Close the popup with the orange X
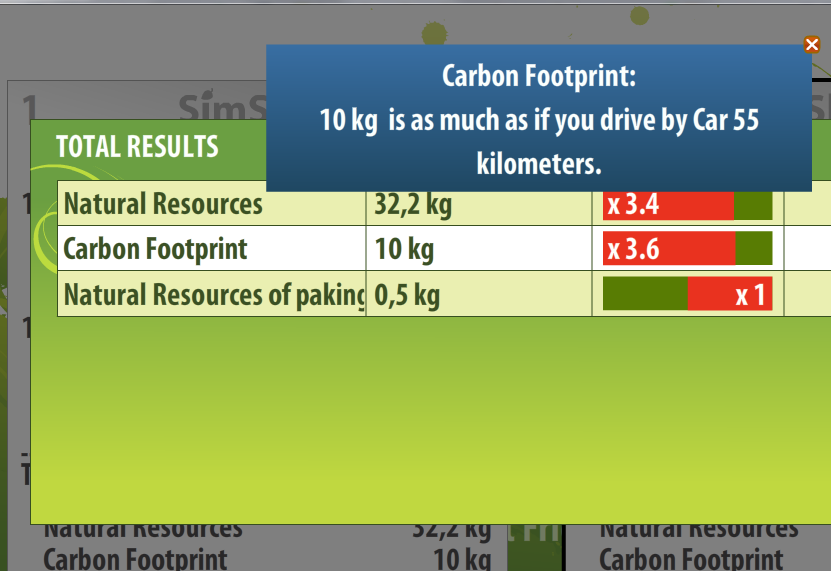The height and width of the screenshot is (571, 831). [x=812, y=44]
